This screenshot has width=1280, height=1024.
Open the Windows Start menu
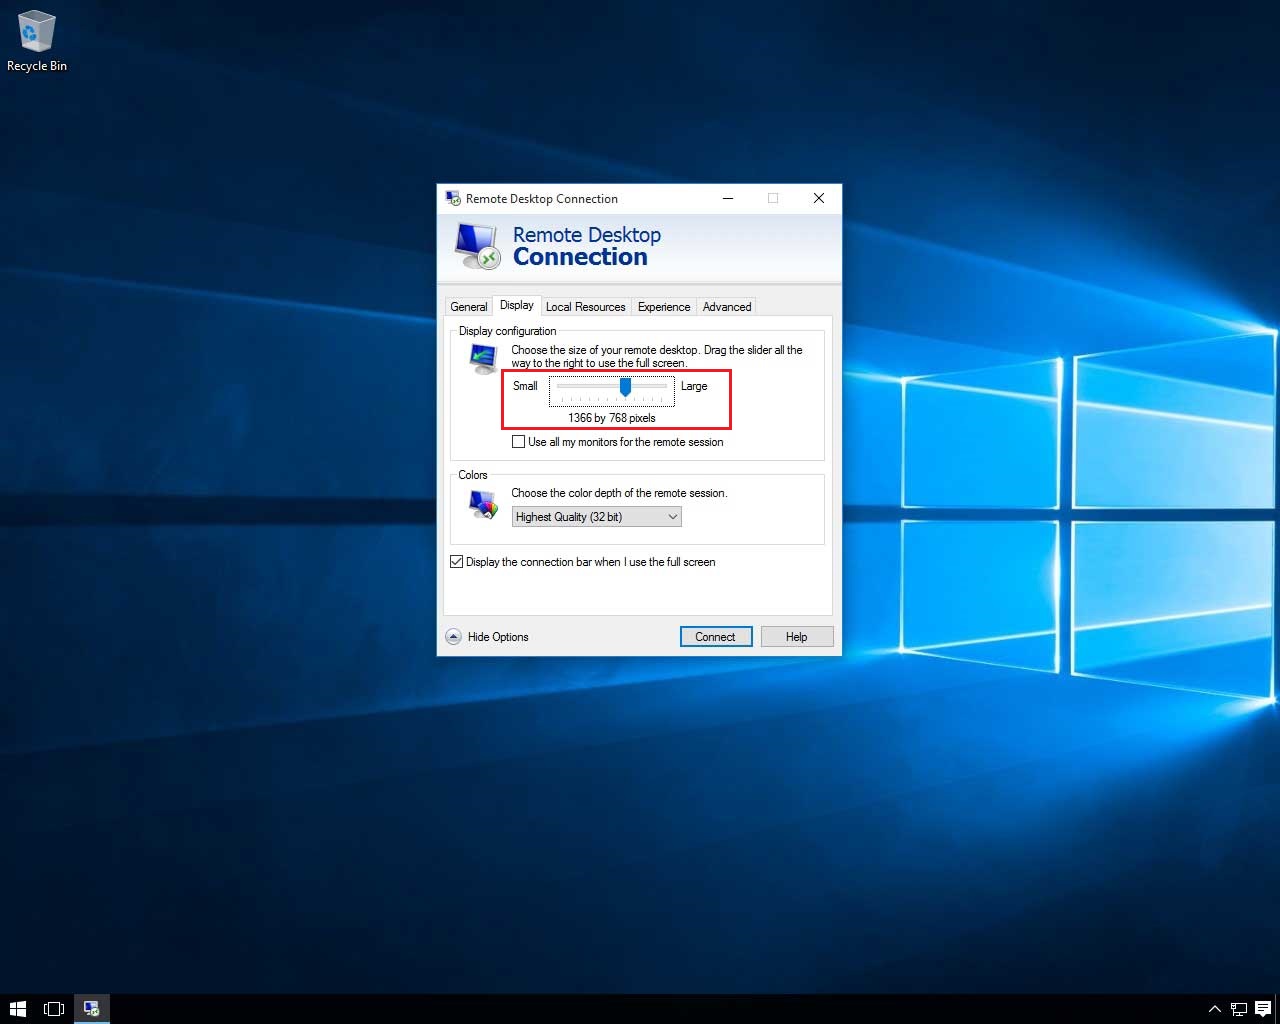click(x=17, y=1009)
